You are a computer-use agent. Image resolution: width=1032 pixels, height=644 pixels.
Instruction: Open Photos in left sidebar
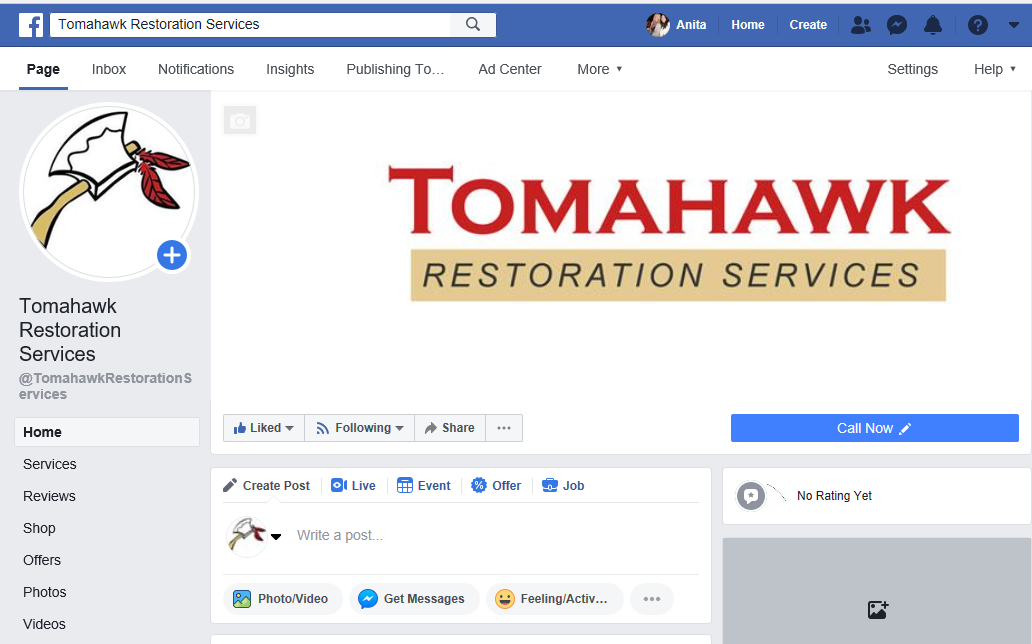[45, 593]
